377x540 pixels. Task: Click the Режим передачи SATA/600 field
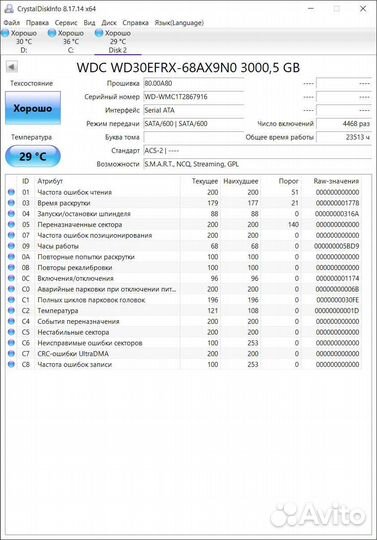click(x=193, y=124)
